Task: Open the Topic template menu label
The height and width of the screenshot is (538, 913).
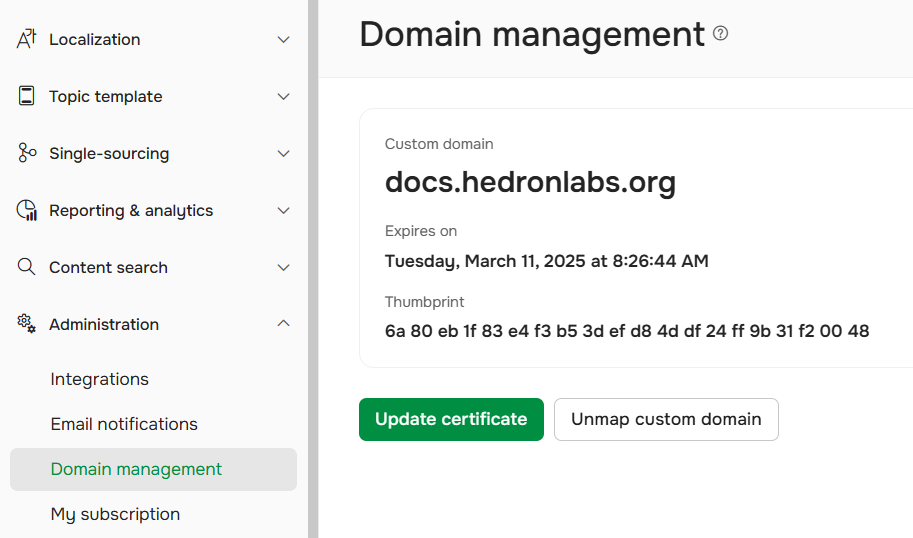Action: (105, 97)
